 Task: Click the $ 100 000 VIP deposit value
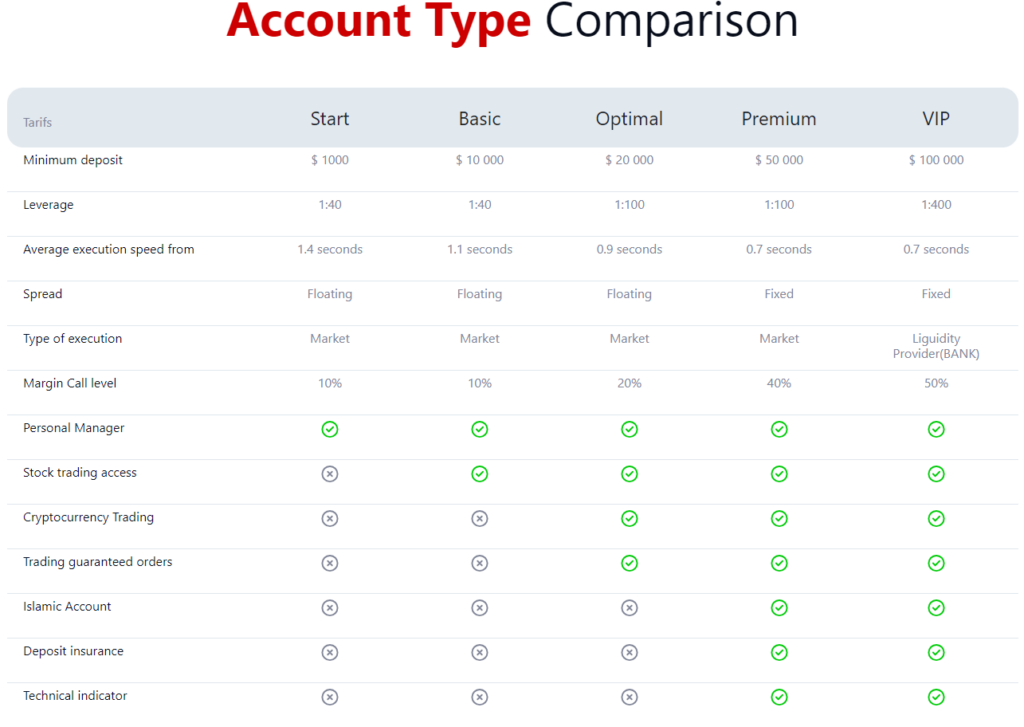pos(936,160)
